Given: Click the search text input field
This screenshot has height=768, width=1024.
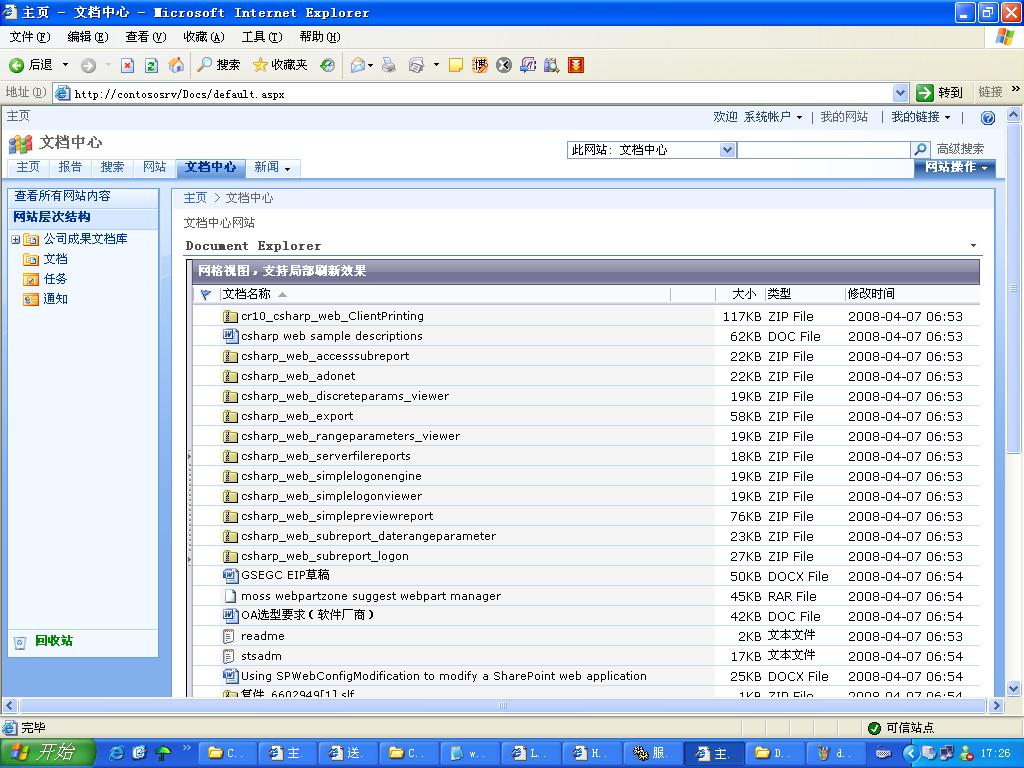Looking at the screenshot, I should pyautogui.click(x=823, y=150).
